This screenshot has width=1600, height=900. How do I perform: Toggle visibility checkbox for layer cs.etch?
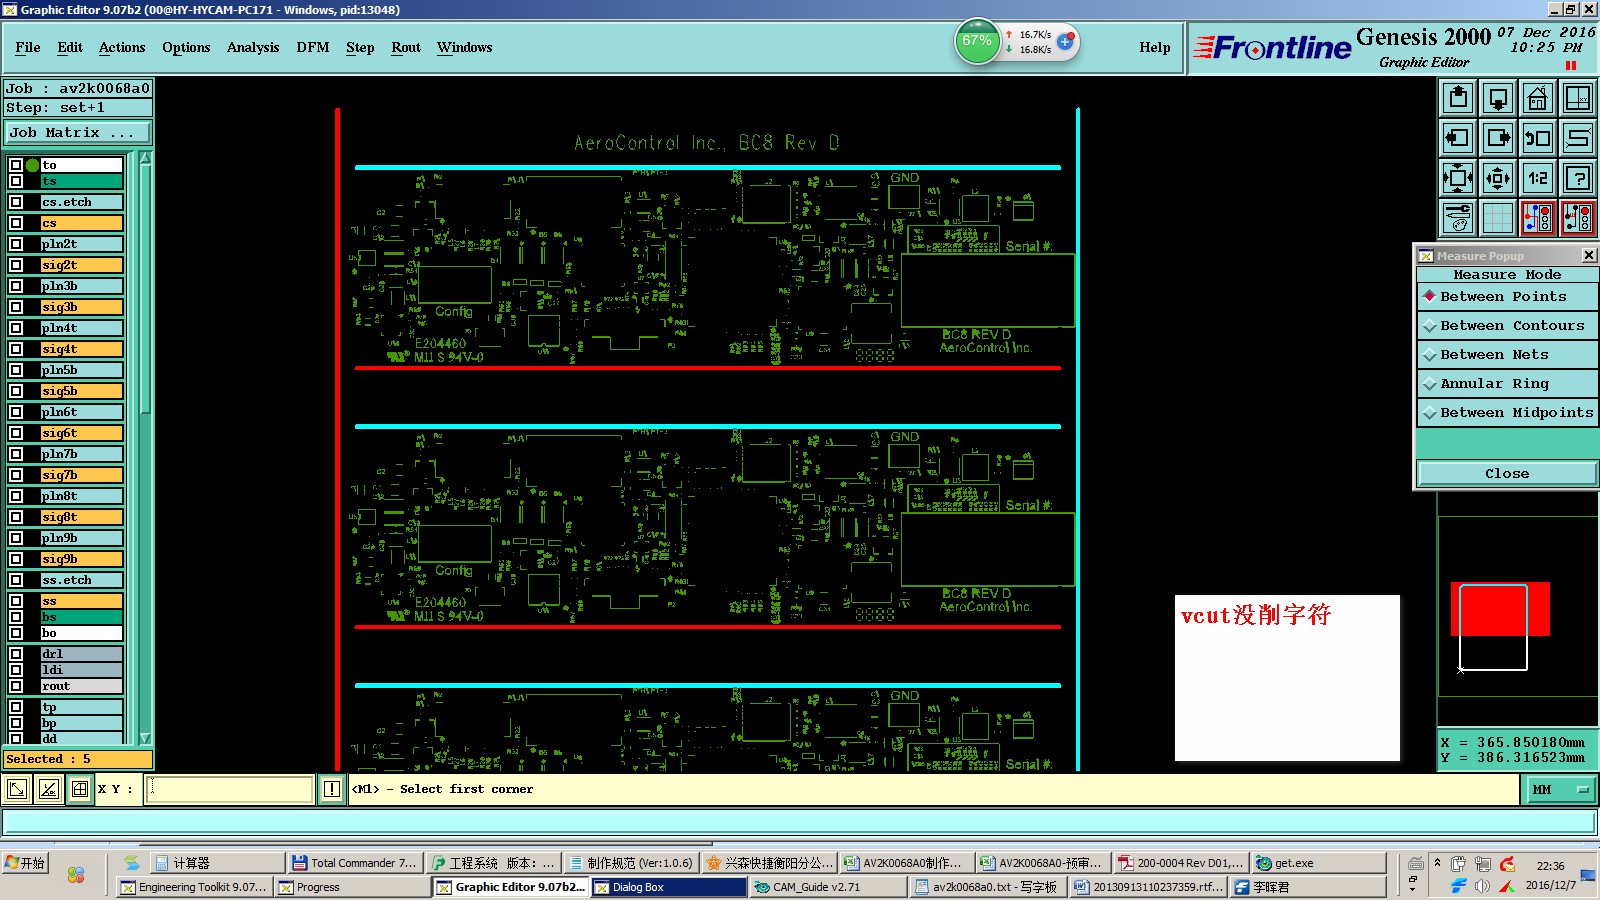[x=16, y=202]
